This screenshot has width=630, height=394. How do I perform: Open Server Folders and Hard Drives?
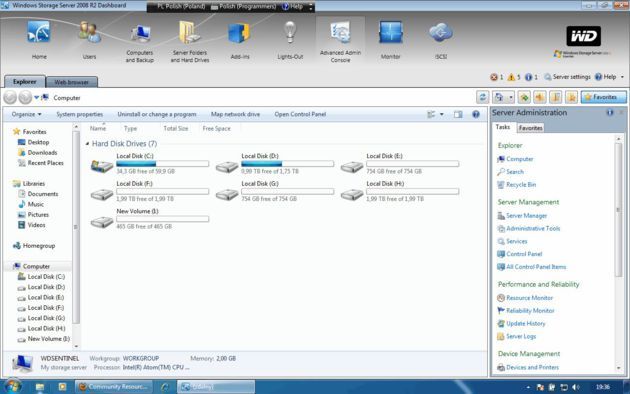tap(190, 42)
